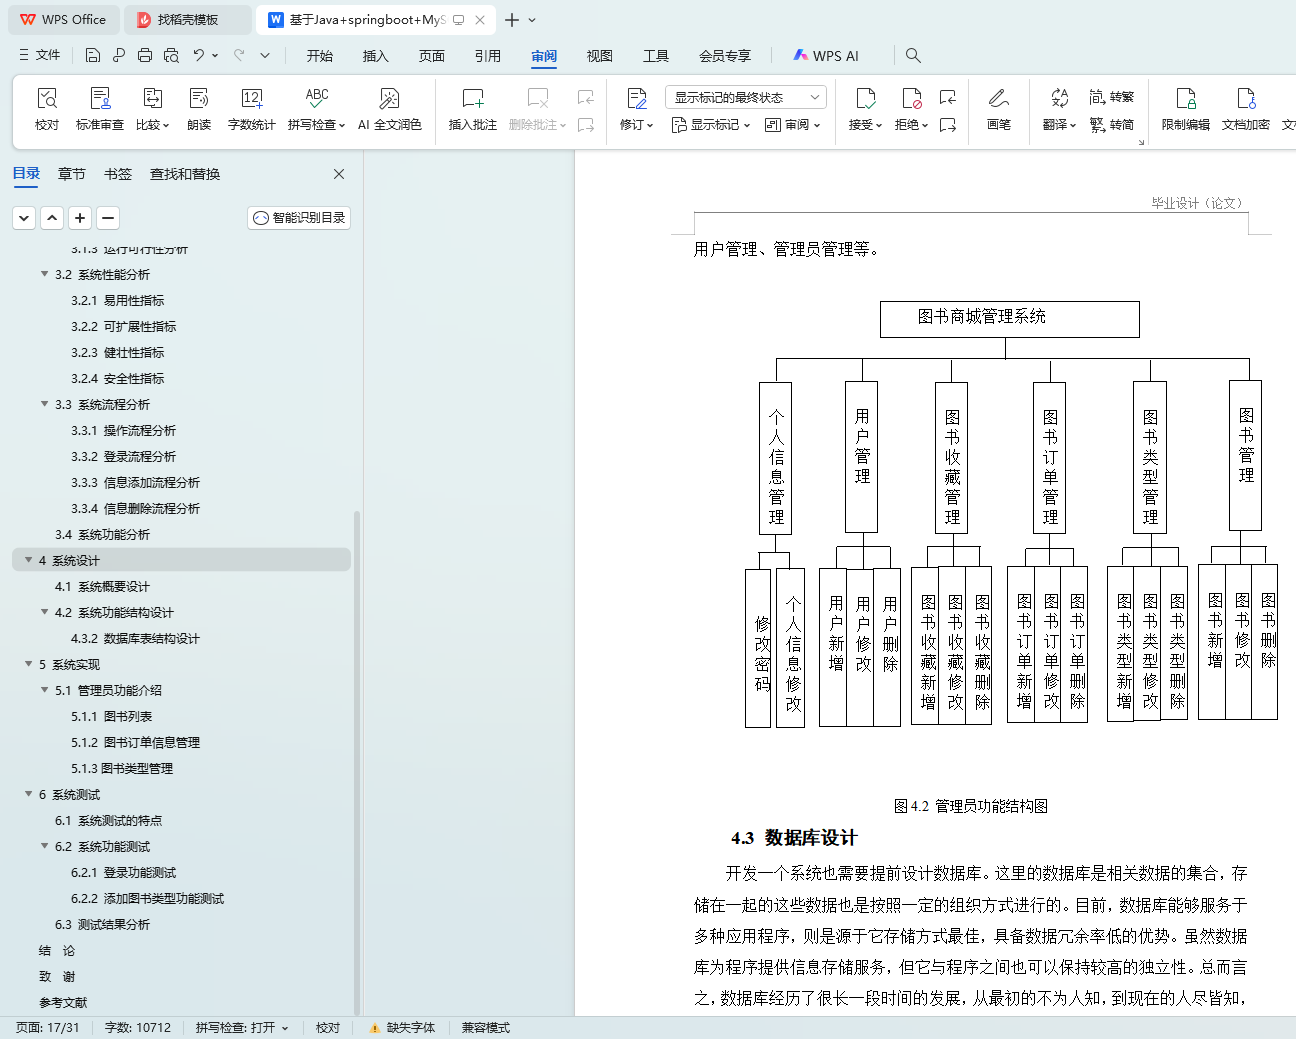Screen dimensions: 1296x1039
Task: Collapse the 5.1 管理员功能介绍 node
Action: point(44,690)
